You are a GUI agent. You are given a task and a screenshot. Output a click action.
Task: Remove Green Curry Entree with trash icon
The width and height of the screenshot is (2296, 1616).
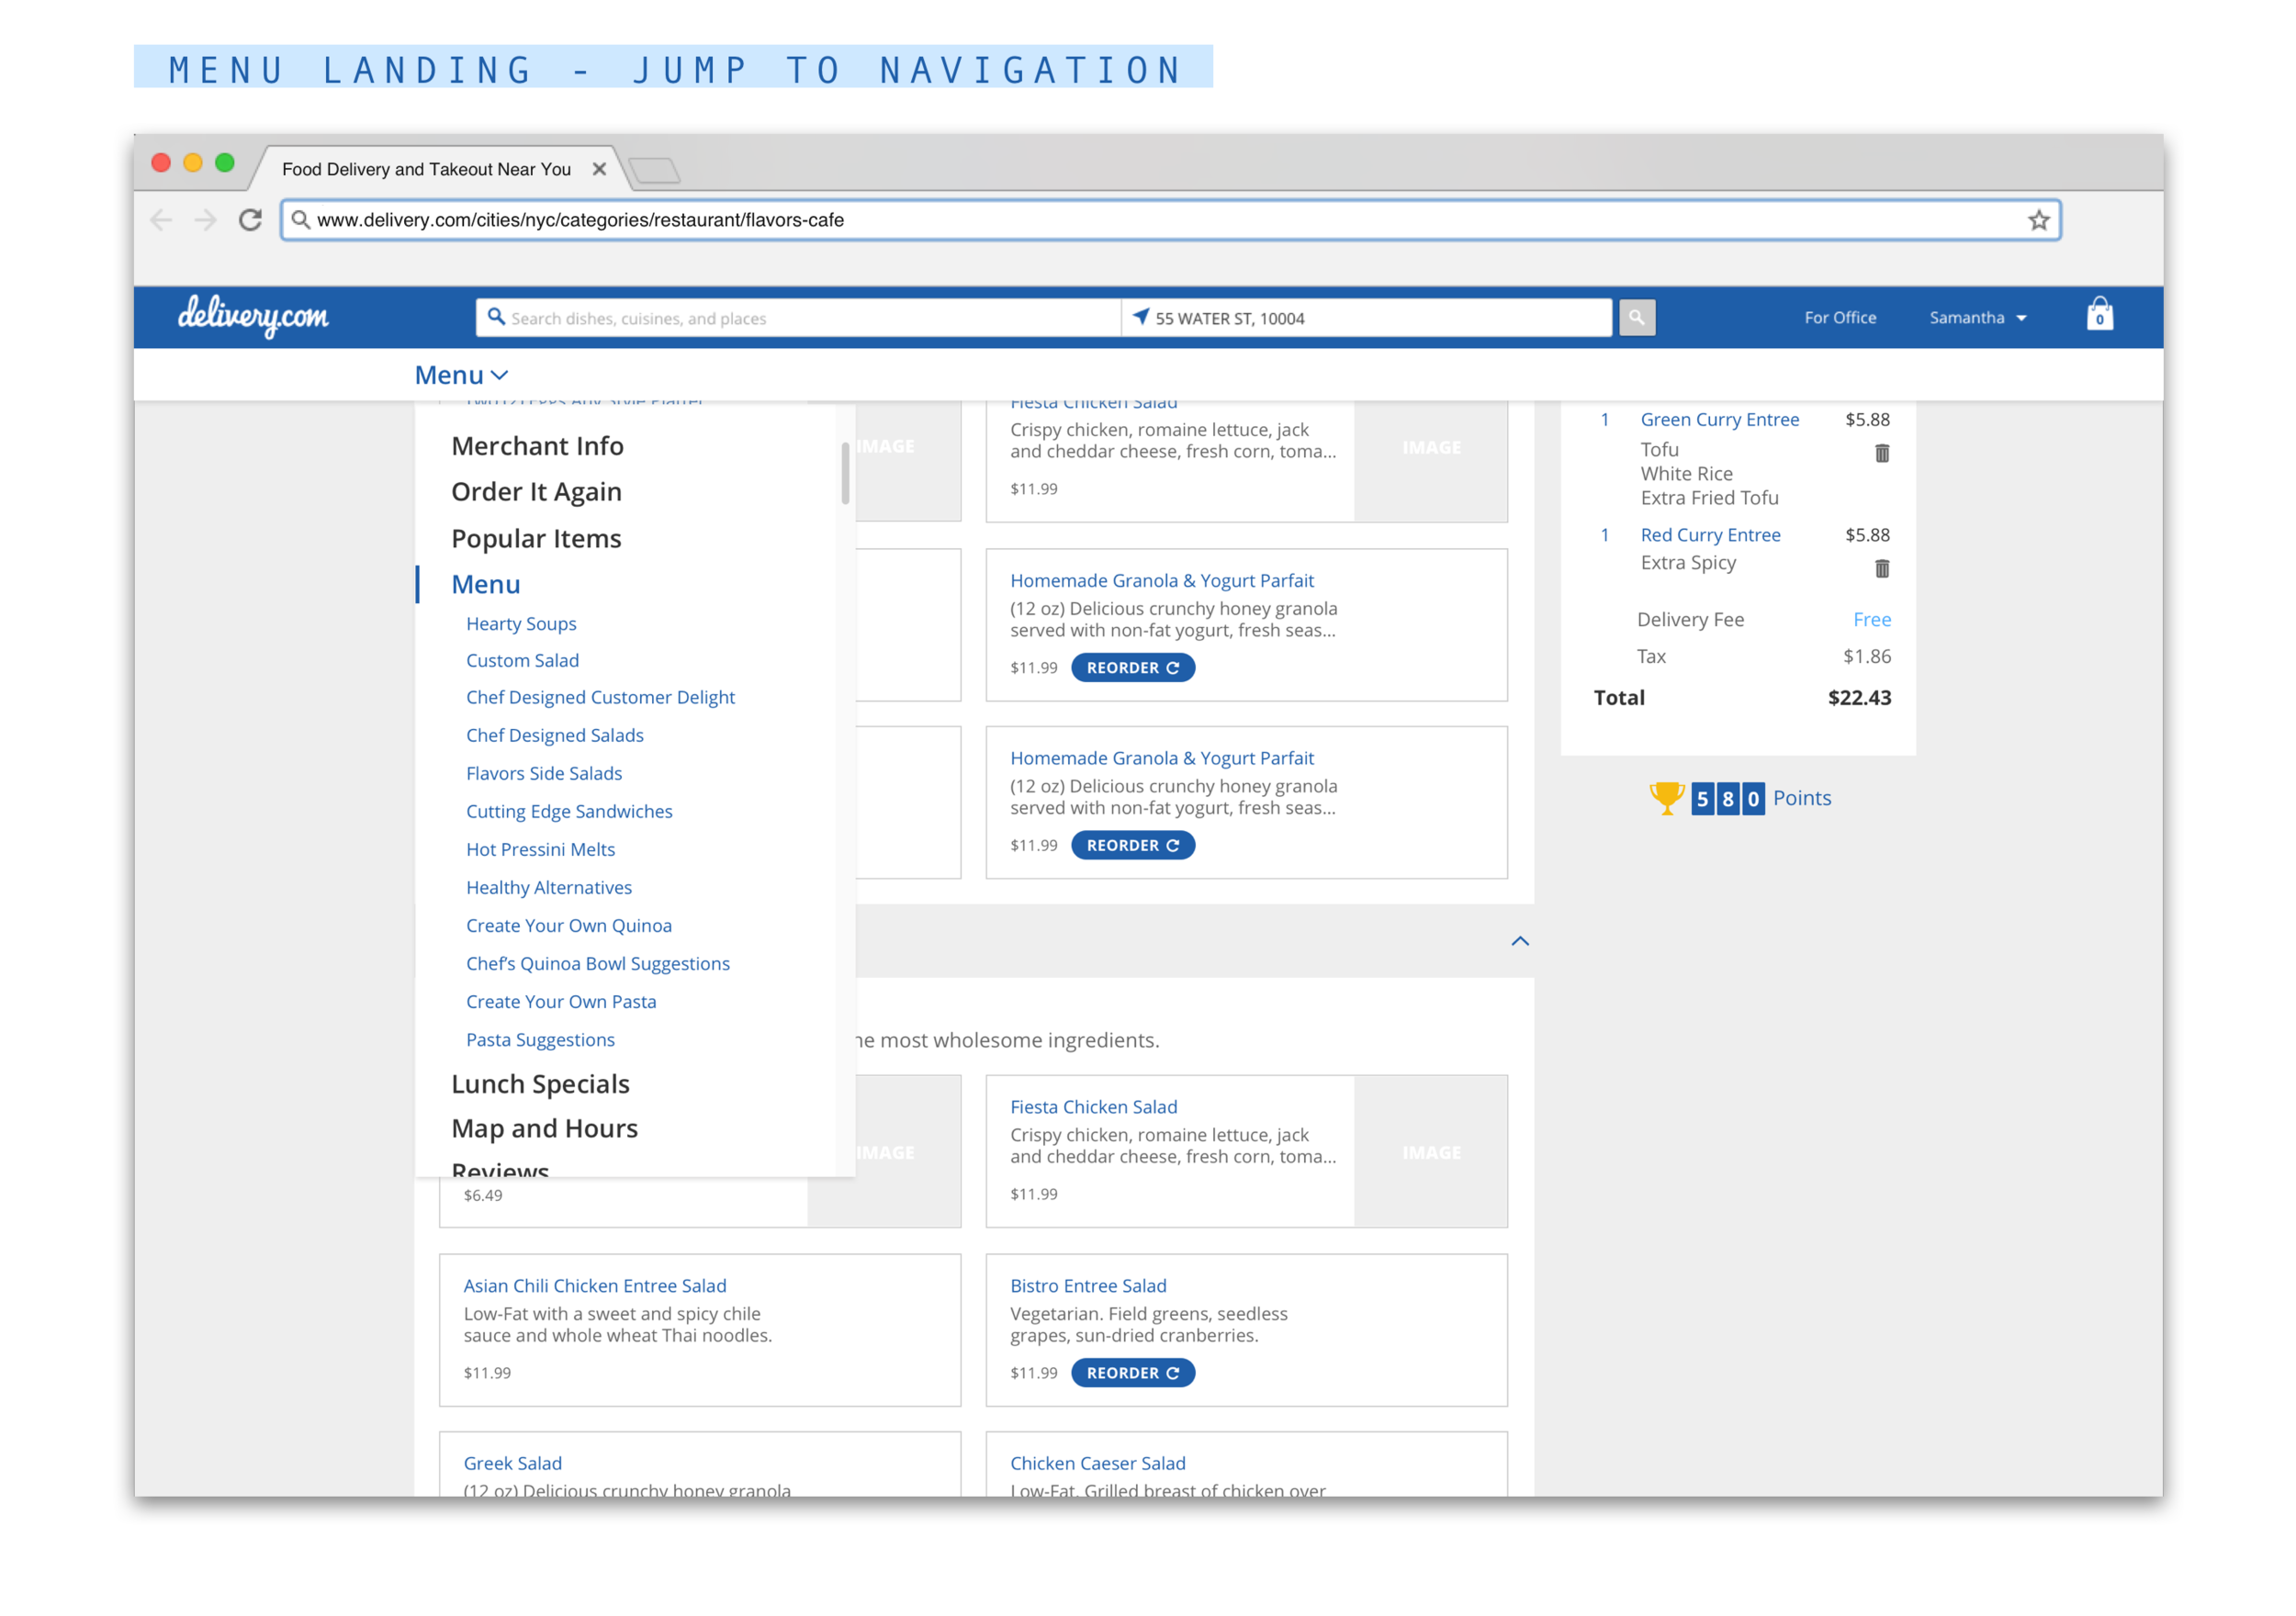tap(1882, 453)
